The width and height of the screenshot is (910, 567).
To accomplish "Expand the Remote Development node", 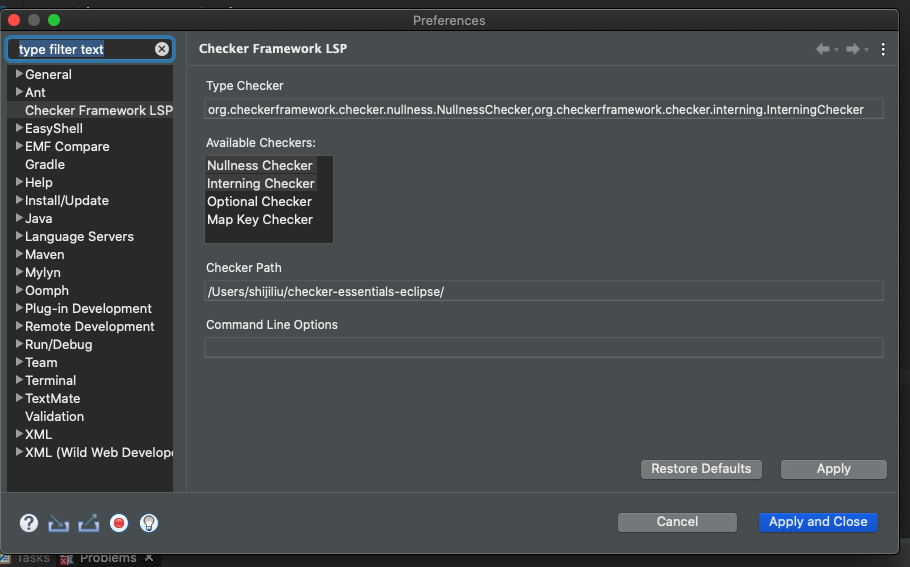I will (19, 326).
